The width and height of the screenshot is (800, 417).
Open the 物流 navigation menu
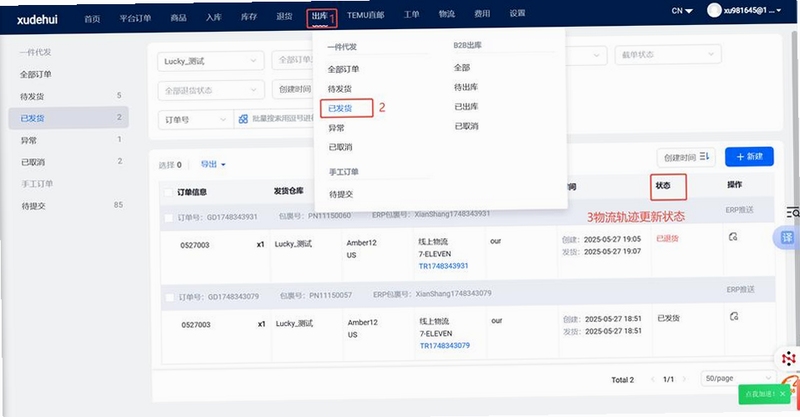(x=447, y=14)
